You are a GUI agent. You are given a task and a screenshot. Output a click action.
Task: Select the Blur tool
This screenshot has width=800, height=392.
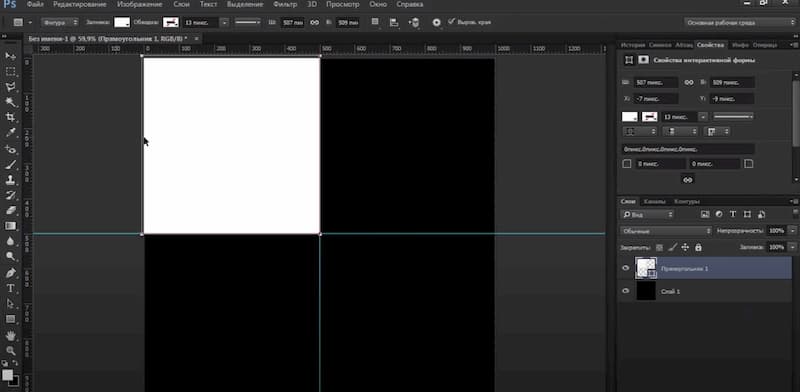[x=10, y=241]
